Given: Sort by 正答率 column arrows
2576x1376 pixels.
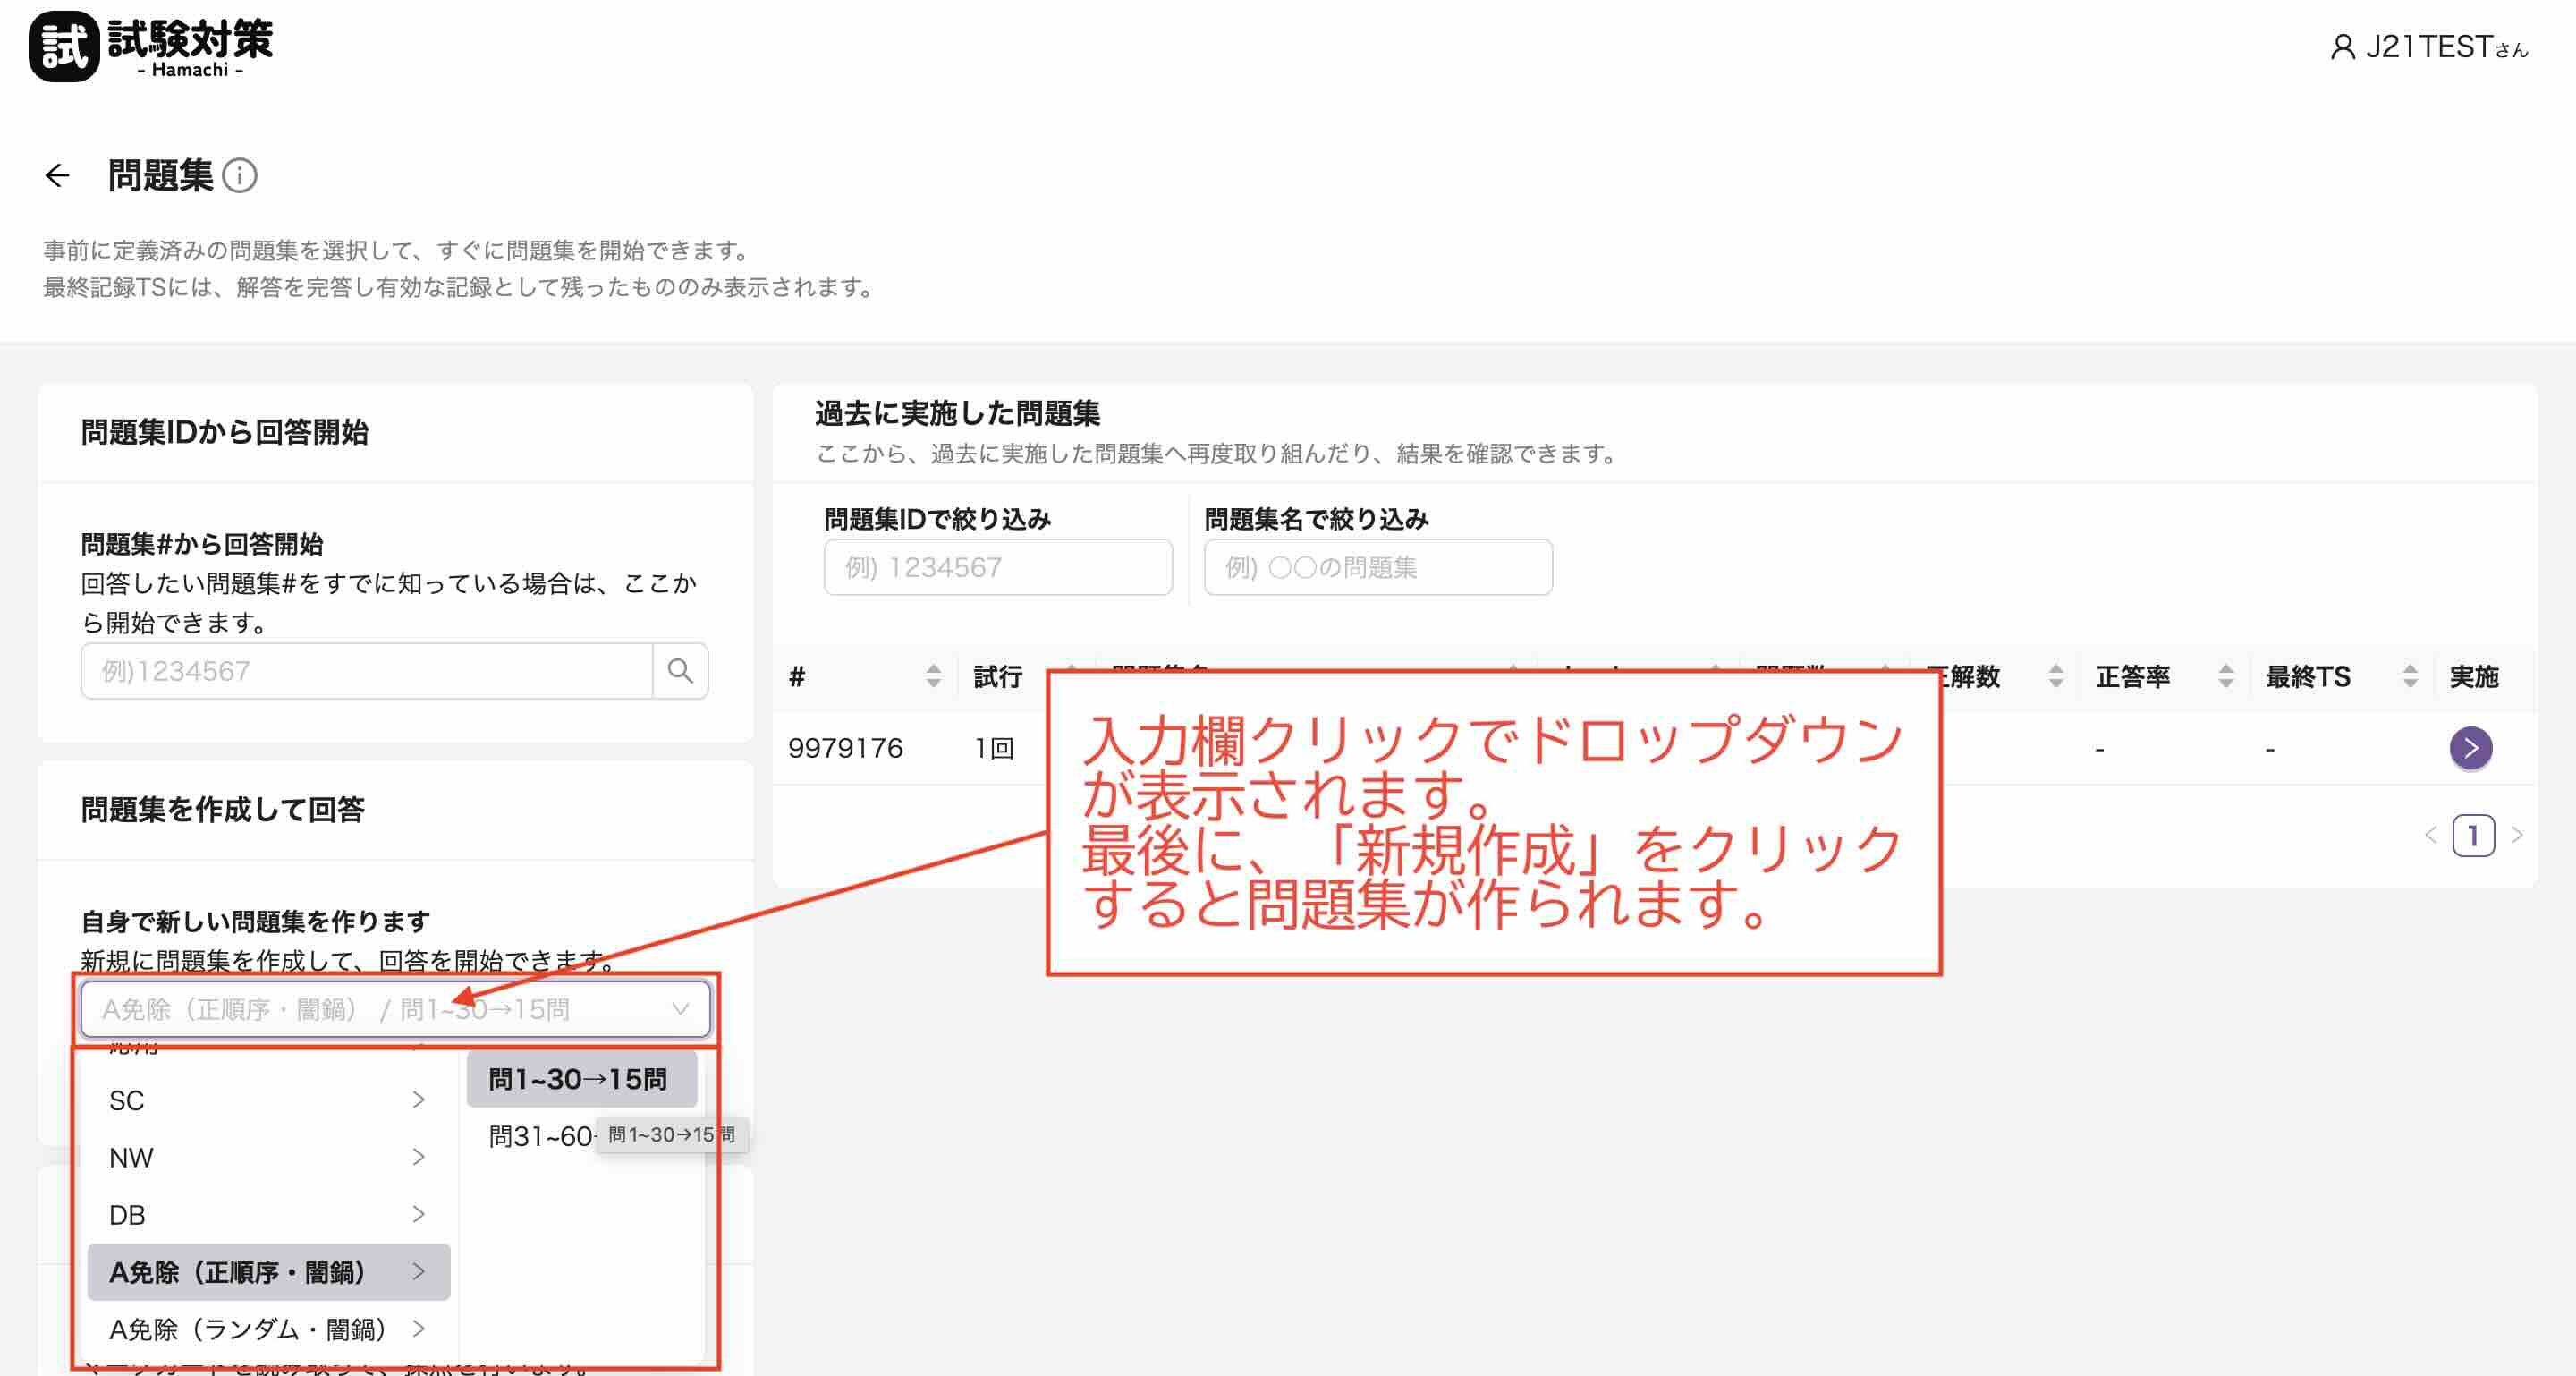Looking at the screenshot, I should 2225,676.
